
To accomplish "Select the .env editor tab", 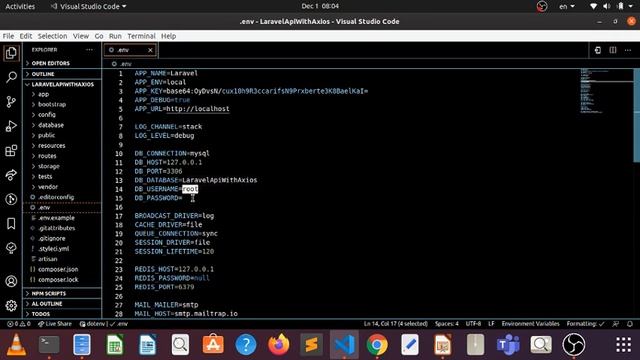I will 130,50.
